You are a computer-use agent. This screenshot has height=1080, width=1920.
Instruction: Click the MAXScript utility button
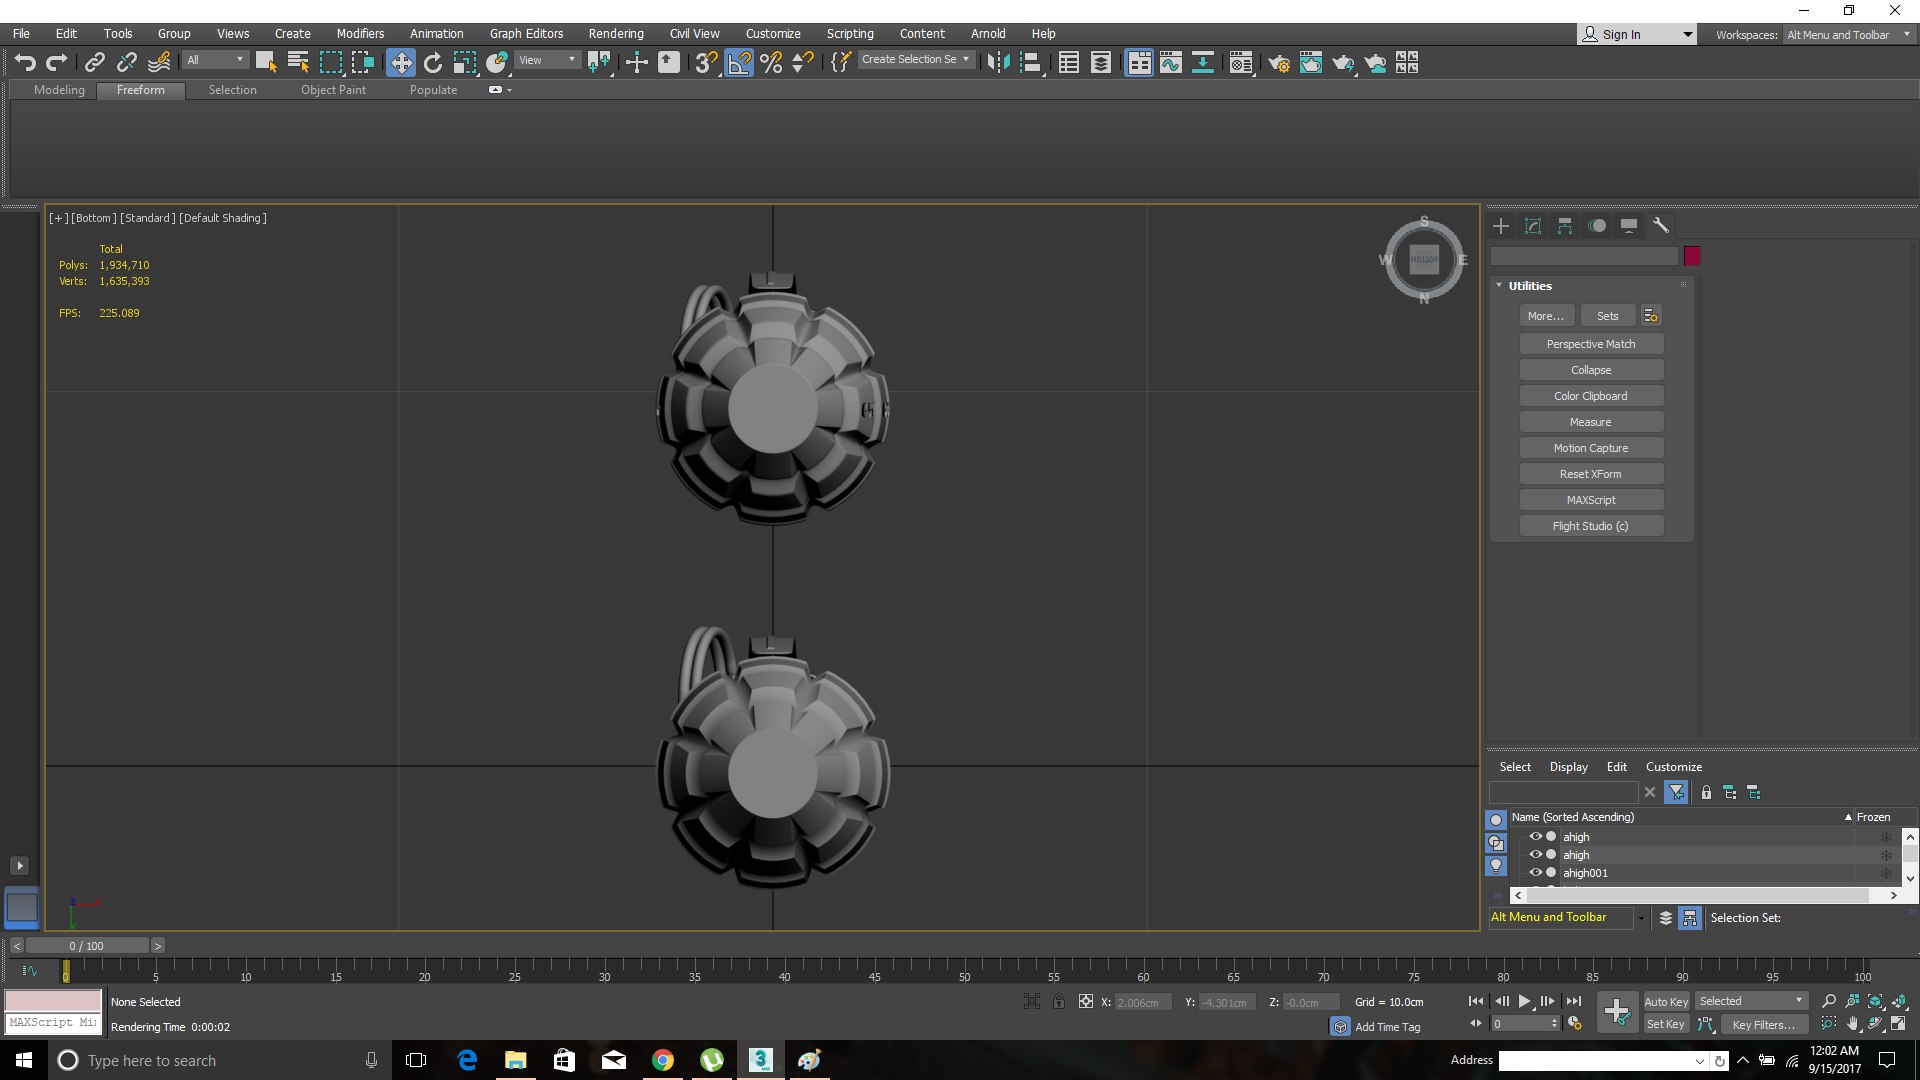tap(1591, 500)
